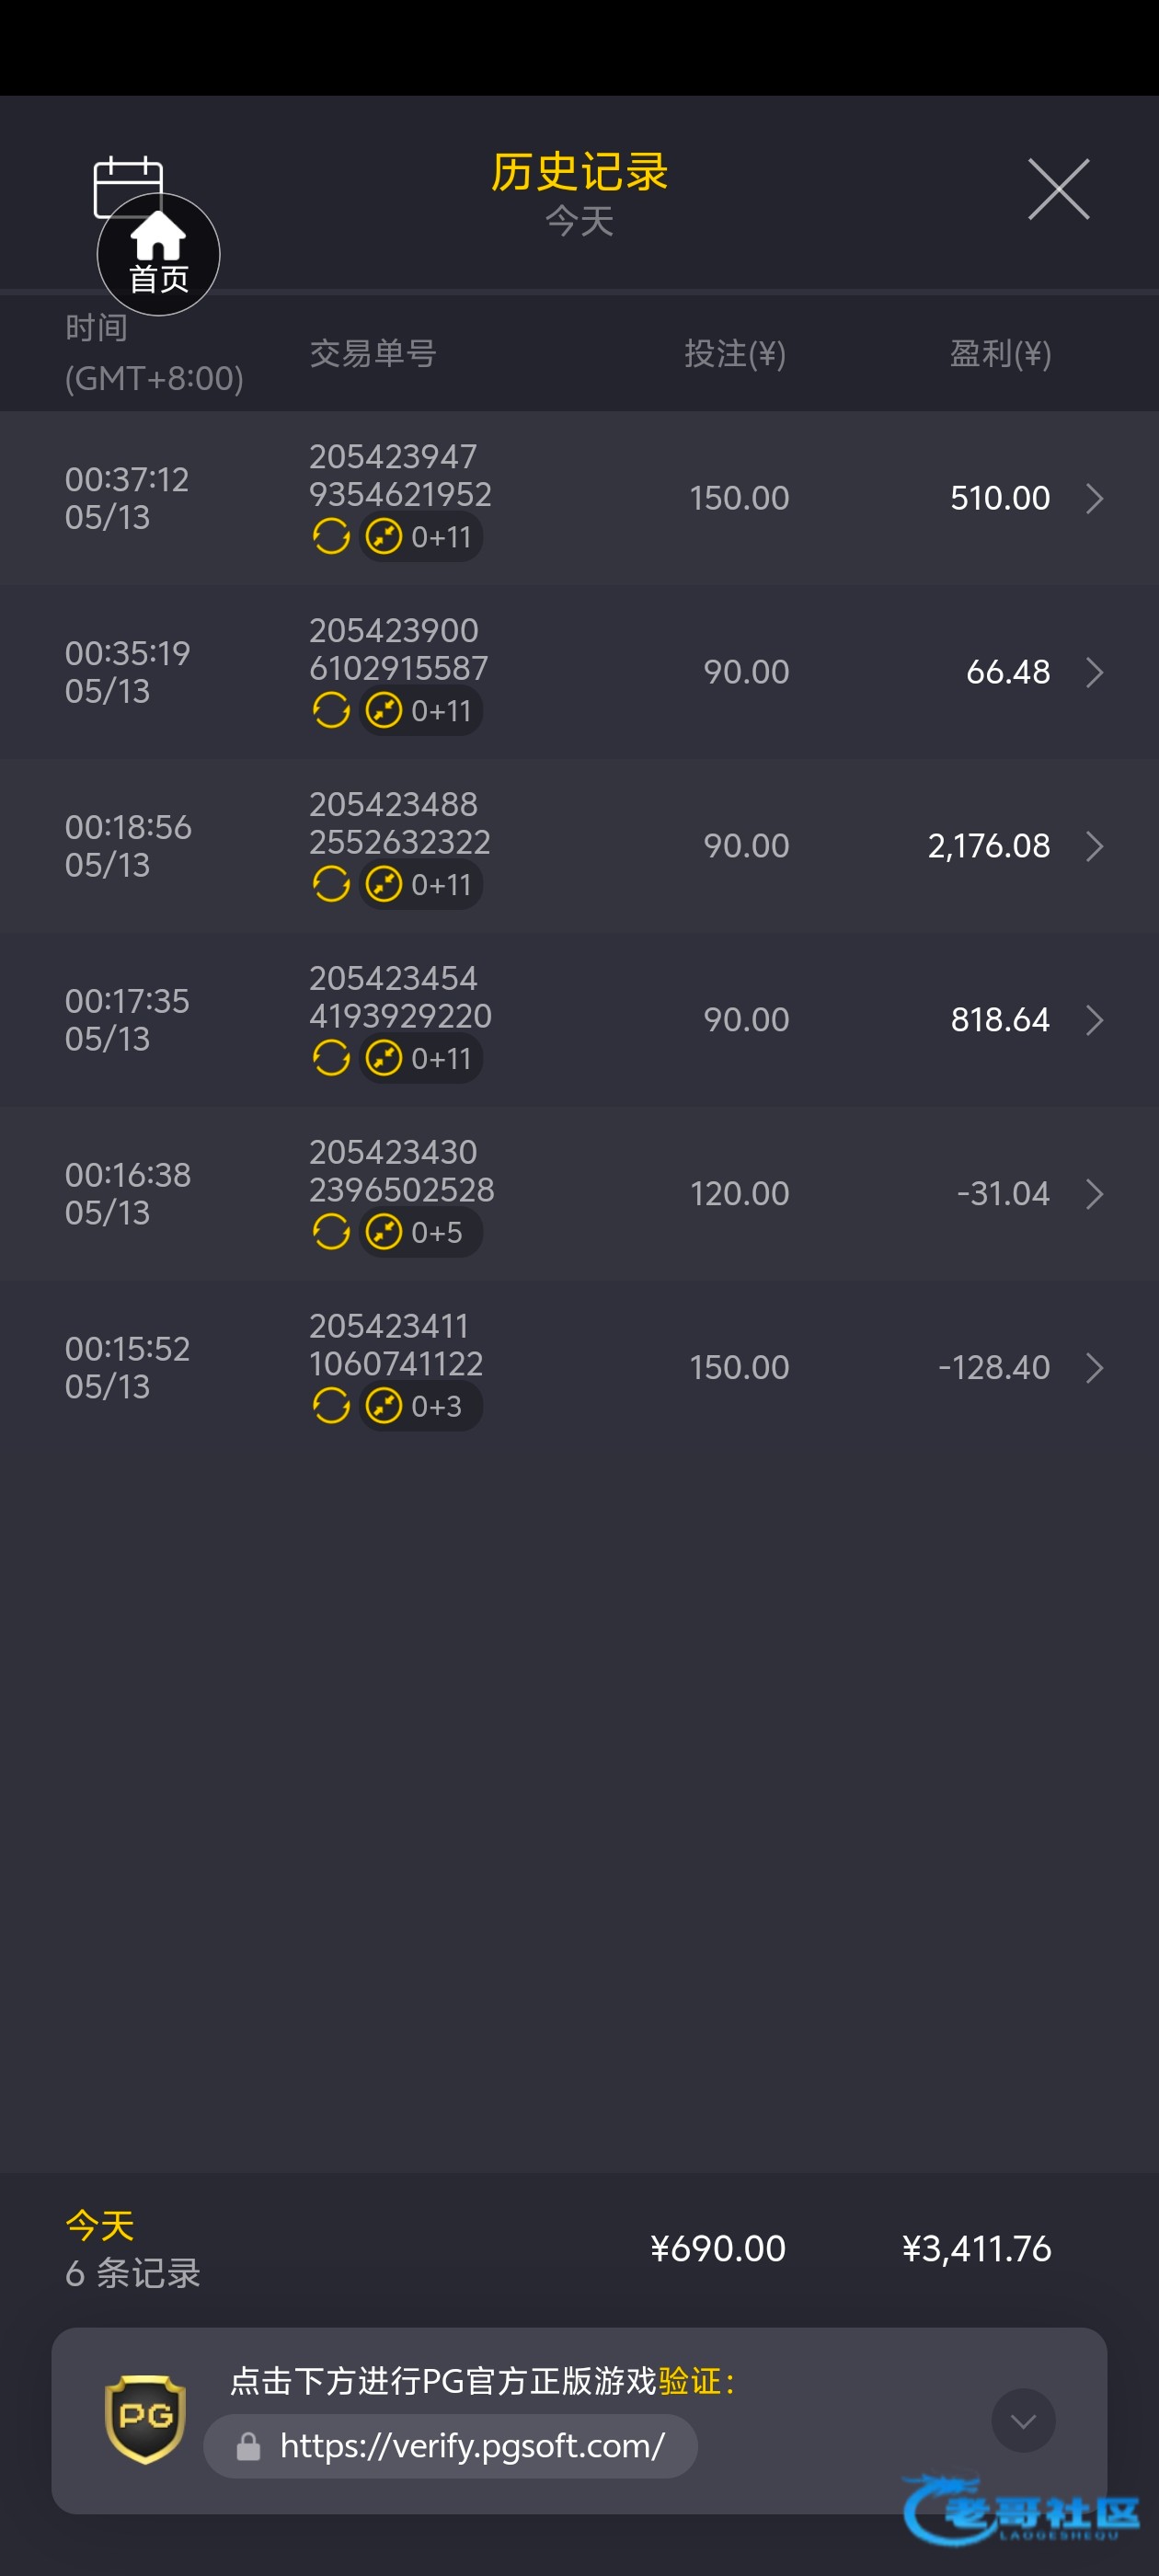Open the -31.04 profit transaction row
Screen dimensions: 1159x2576
coord(579,1194)
